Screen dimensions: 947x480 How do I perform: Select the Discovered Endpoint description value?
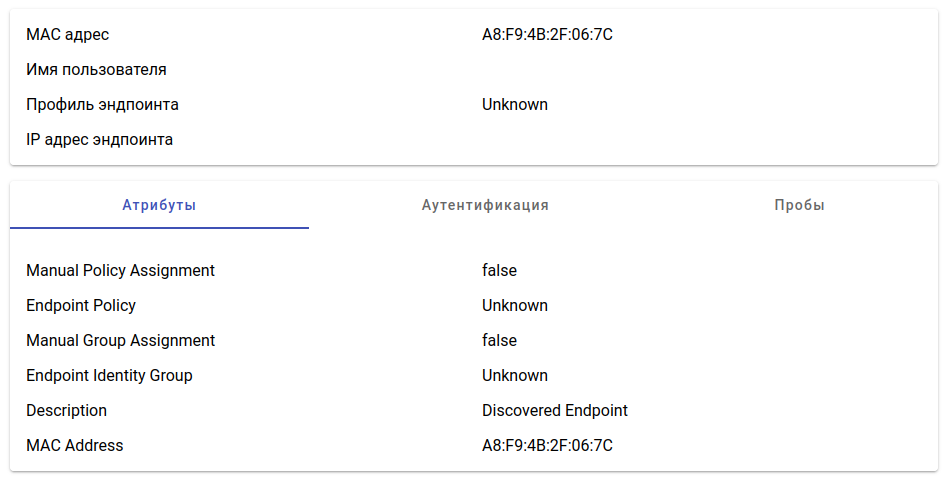554,411
